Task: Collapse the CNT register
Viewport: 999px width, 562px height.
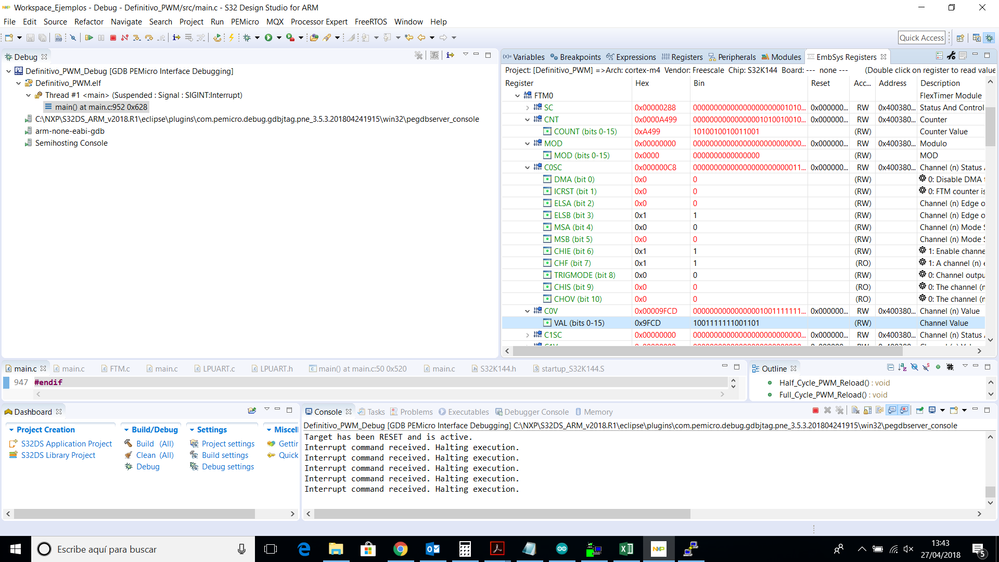Action: point(528,120)
